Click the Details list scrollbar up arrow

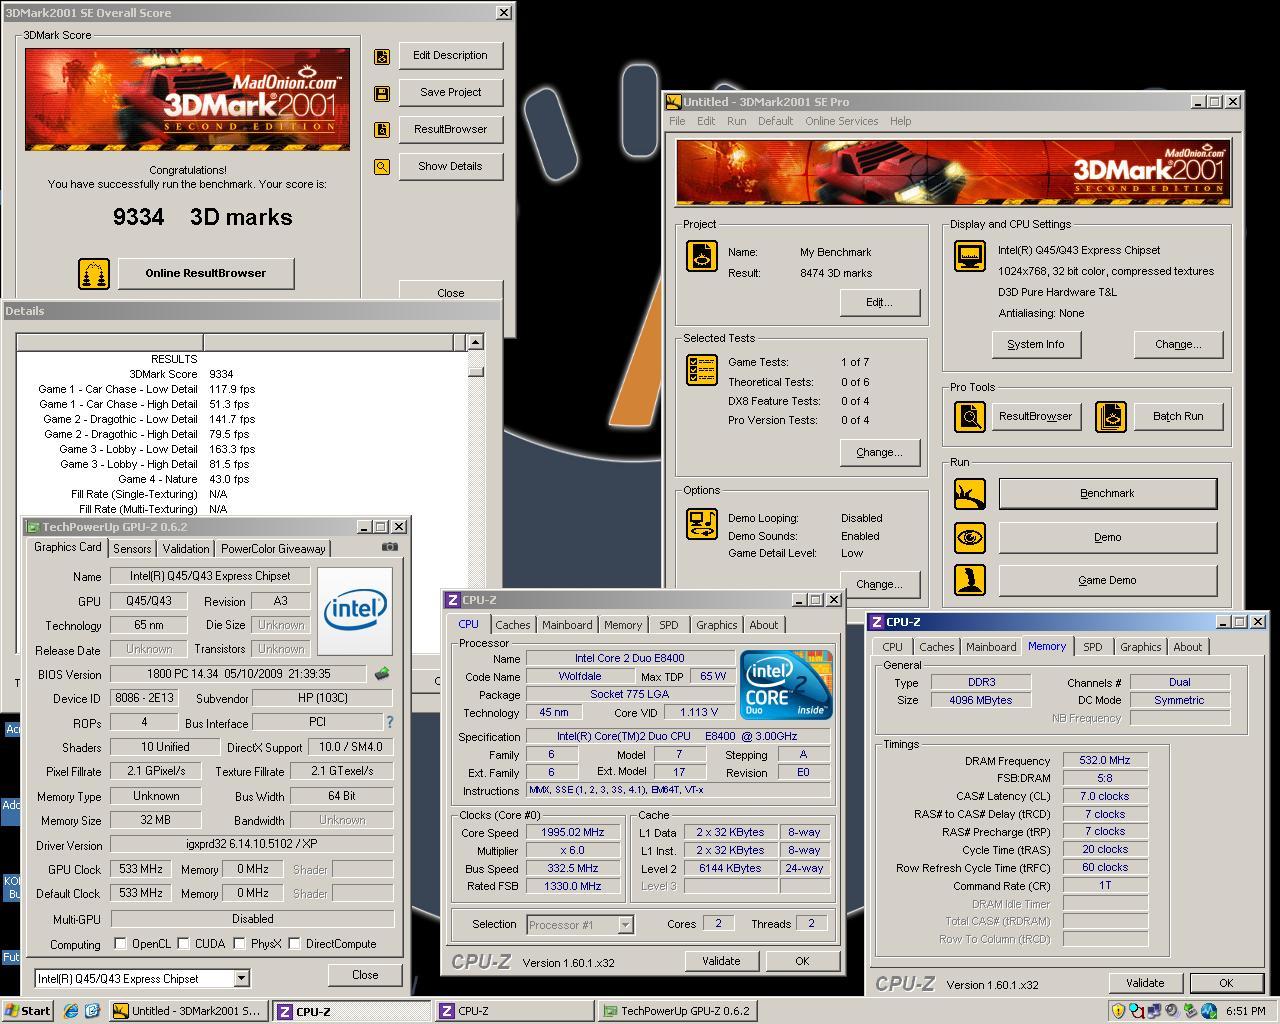pyautogui.click(x=476, y=342)
